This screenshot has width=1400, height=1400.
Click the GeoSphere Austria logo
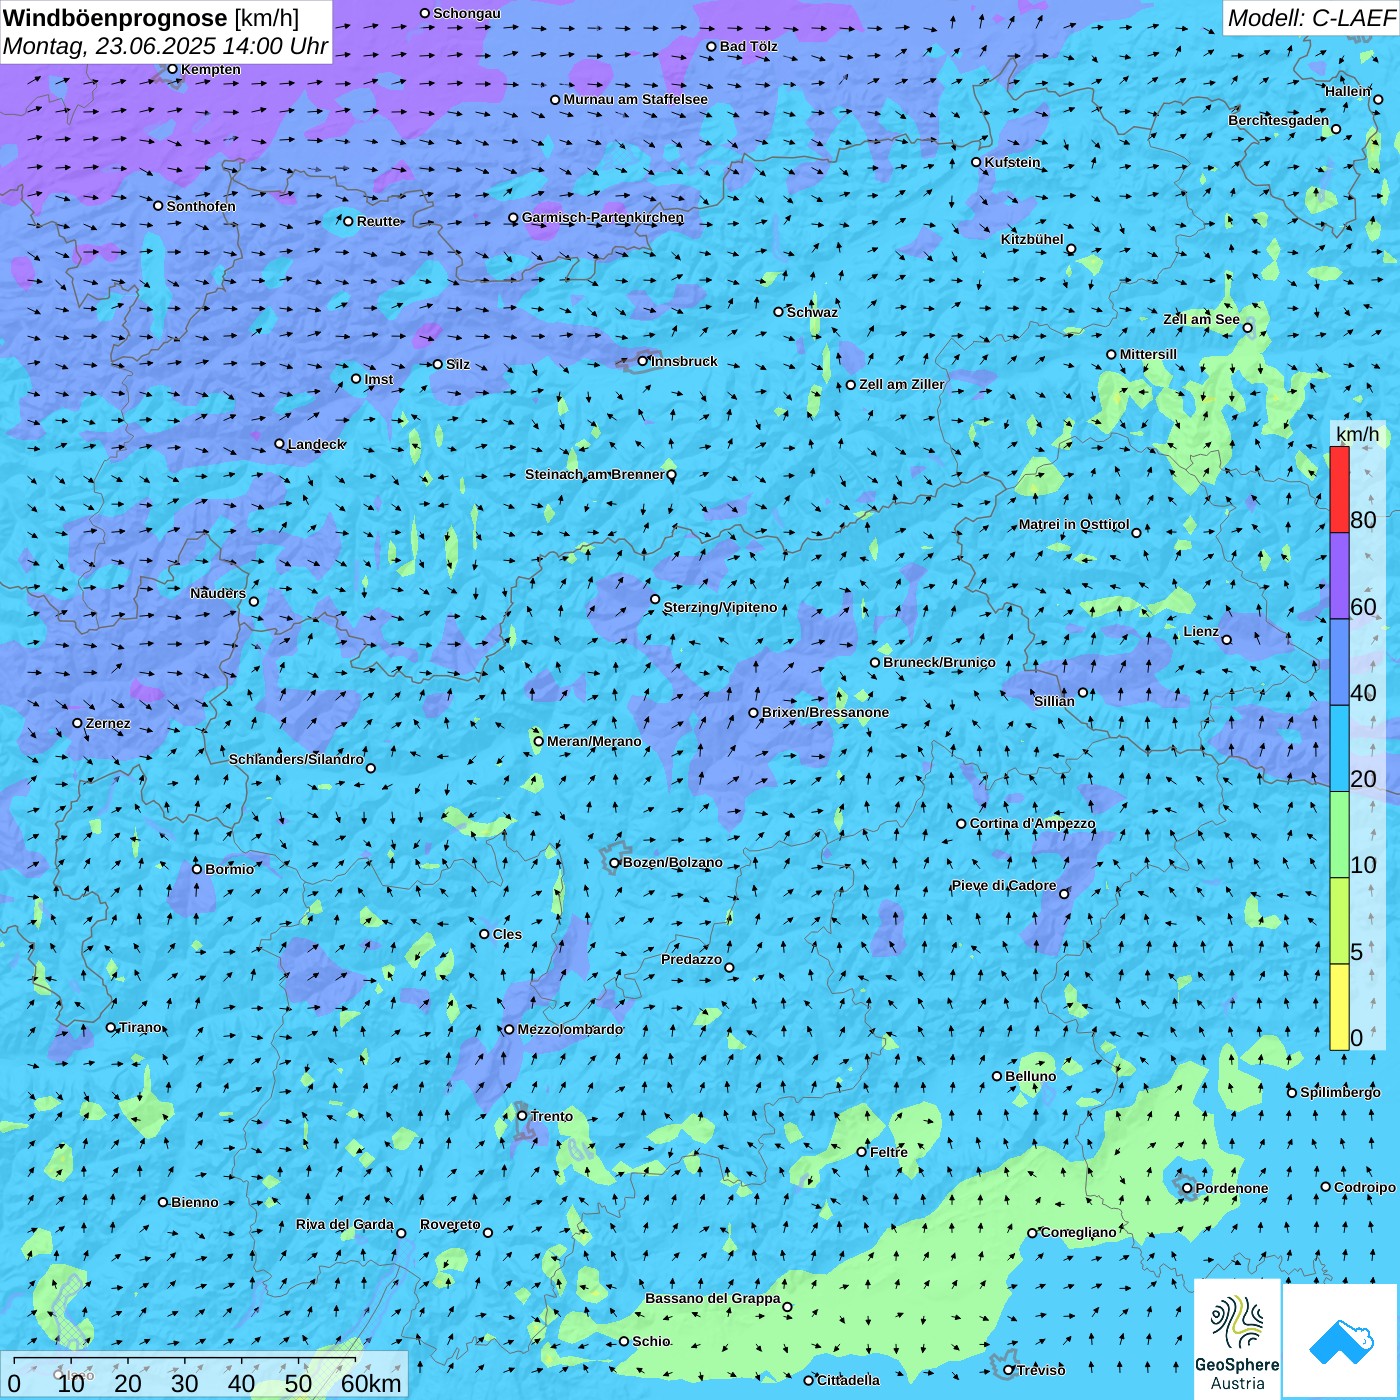click(x=1237, y=1340)
